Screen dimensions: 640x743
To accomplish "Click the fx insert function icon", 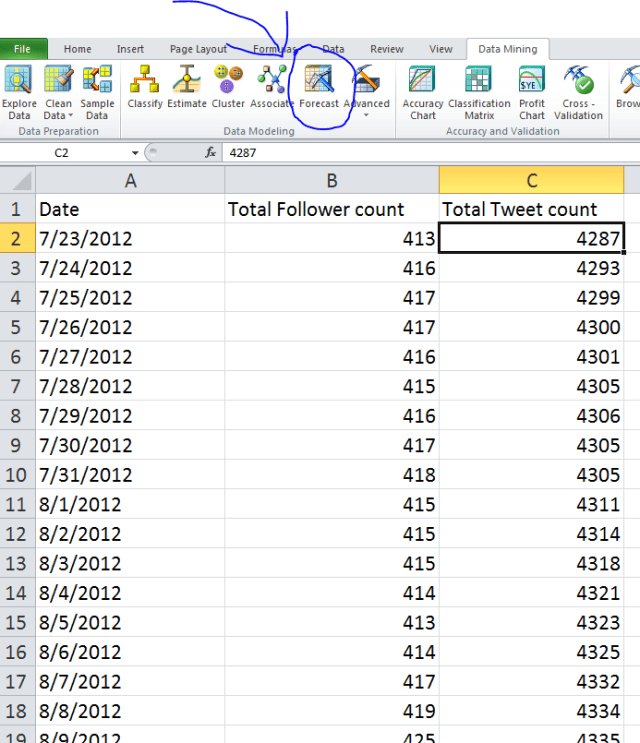I will (210, 153).
